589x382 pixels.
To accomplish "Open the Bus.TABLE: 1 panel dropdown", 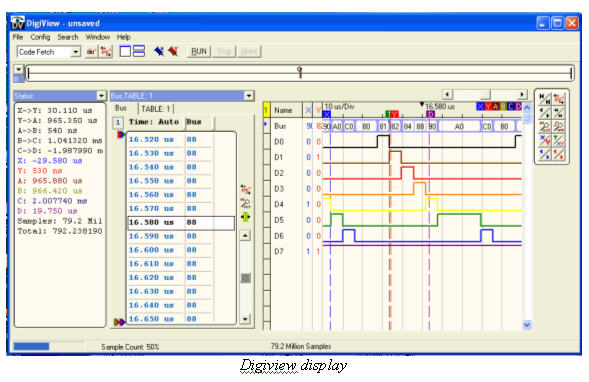I will [249, 96].
